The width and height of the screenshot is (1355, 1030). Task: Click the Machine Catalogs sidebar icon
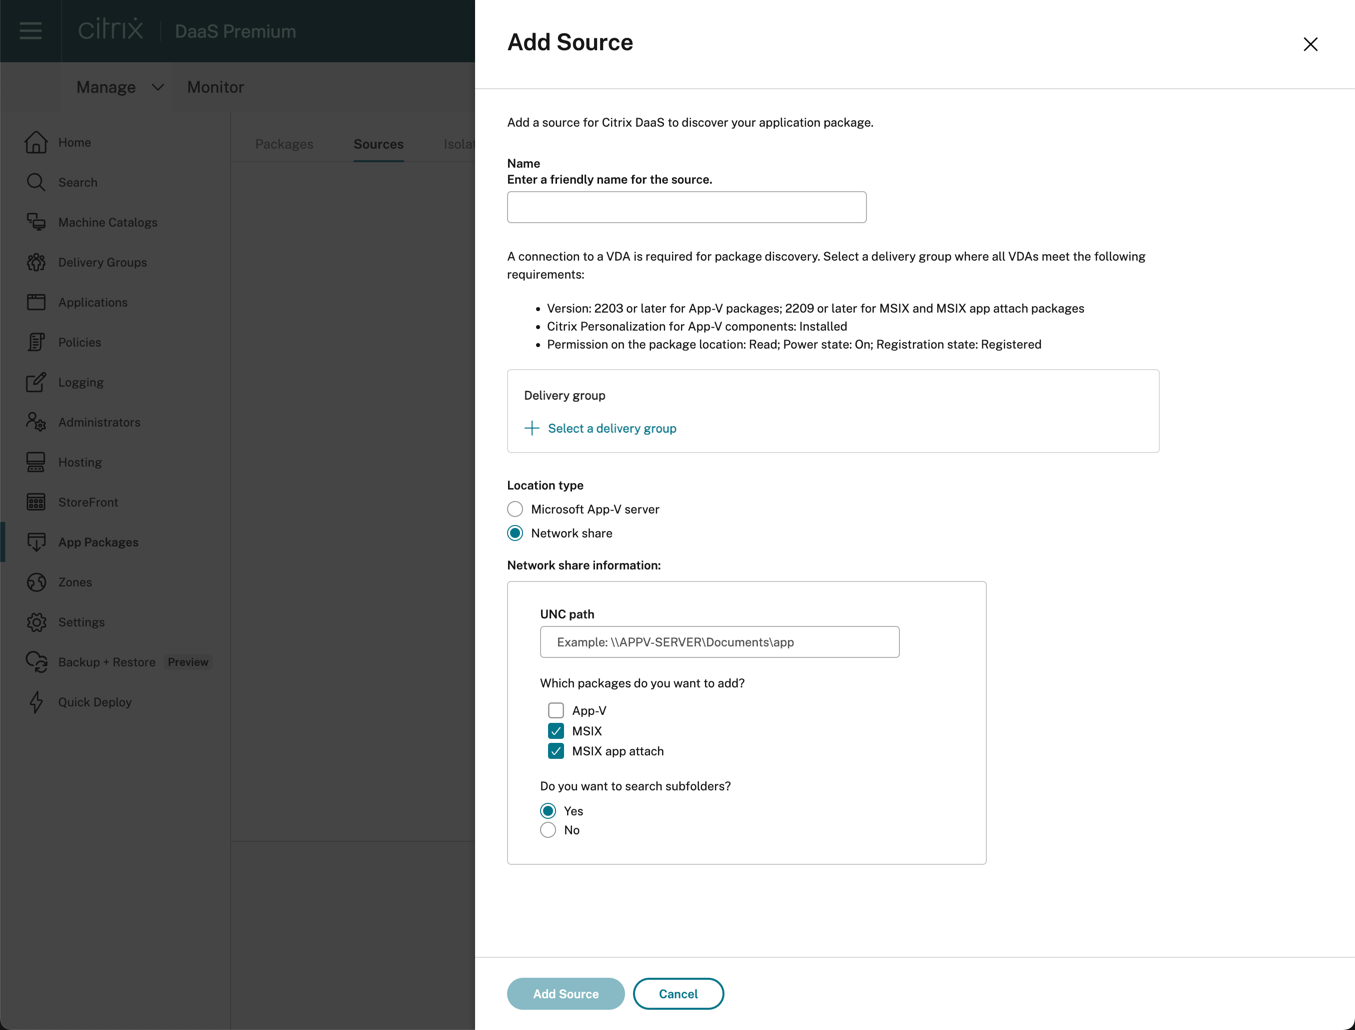click(36, 222)
